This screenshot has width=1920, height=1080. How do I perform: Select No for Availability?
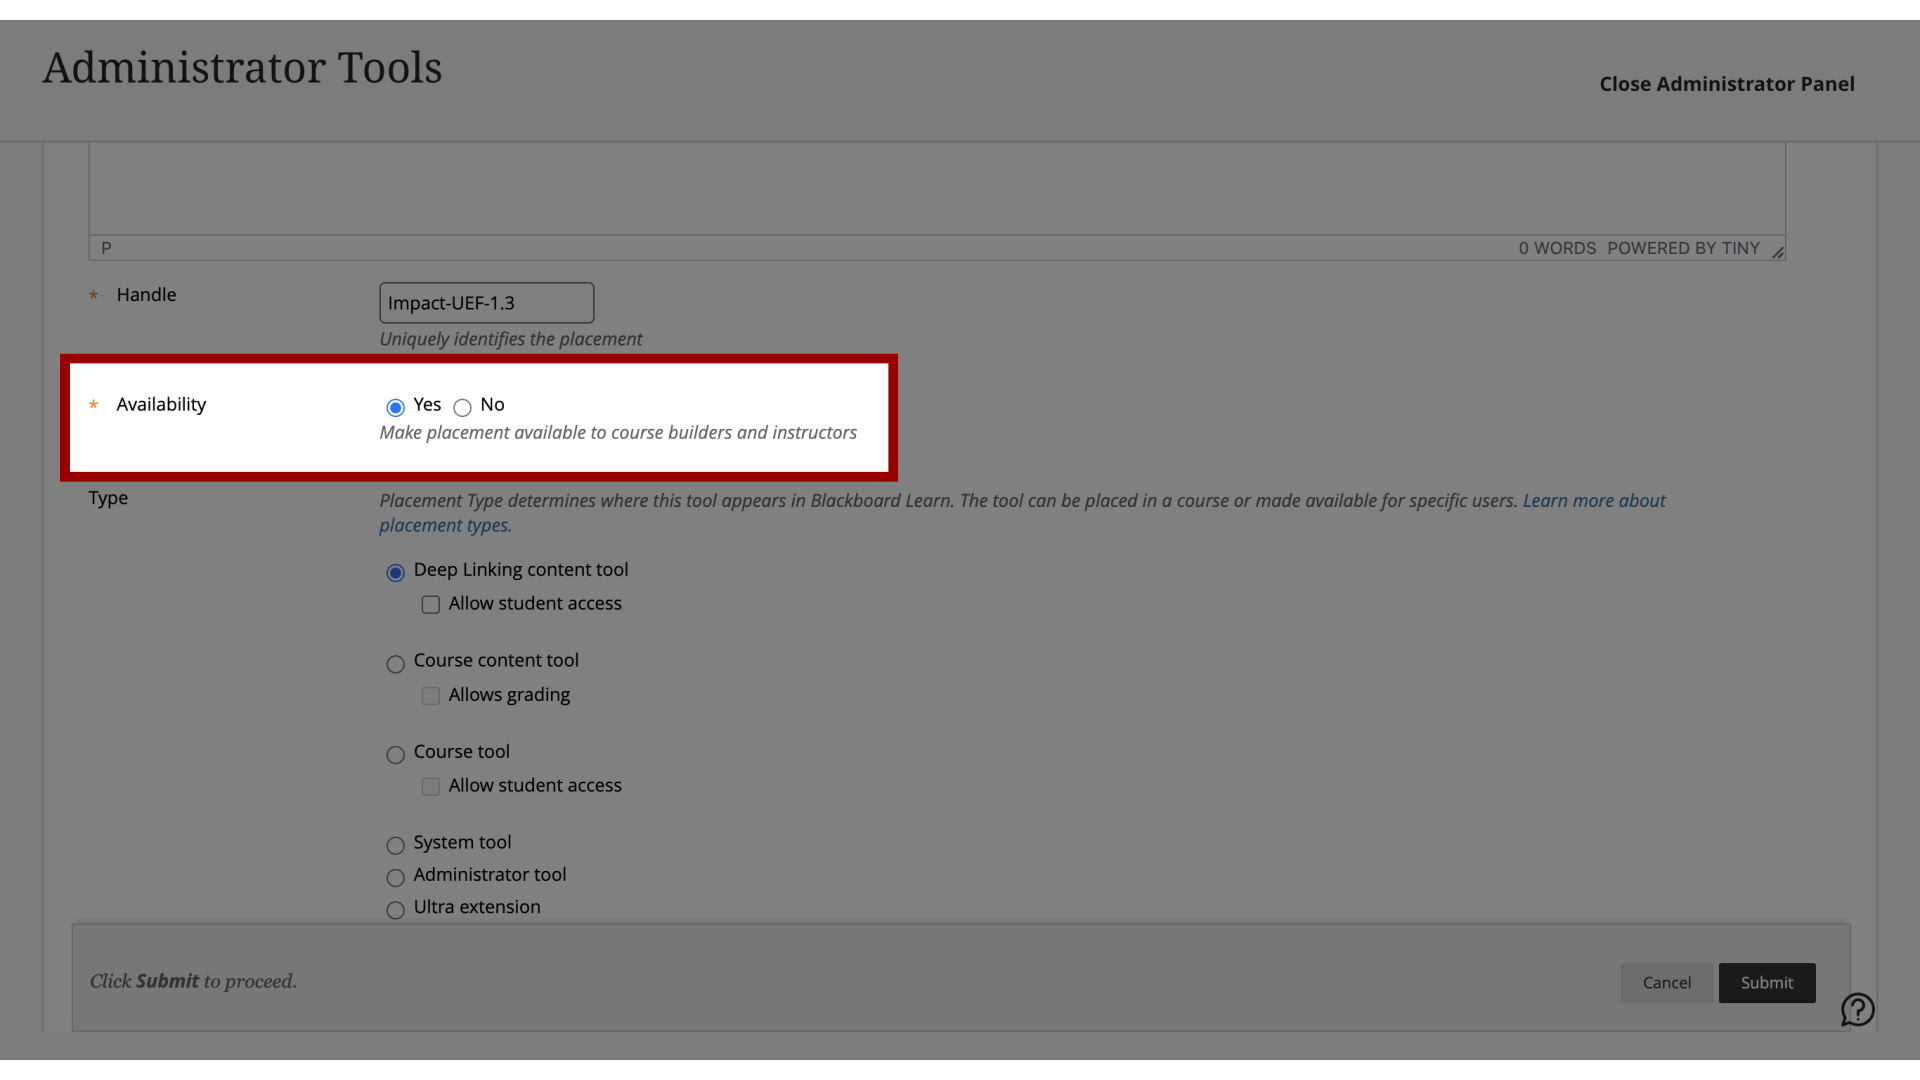click(x=462, y=407)
